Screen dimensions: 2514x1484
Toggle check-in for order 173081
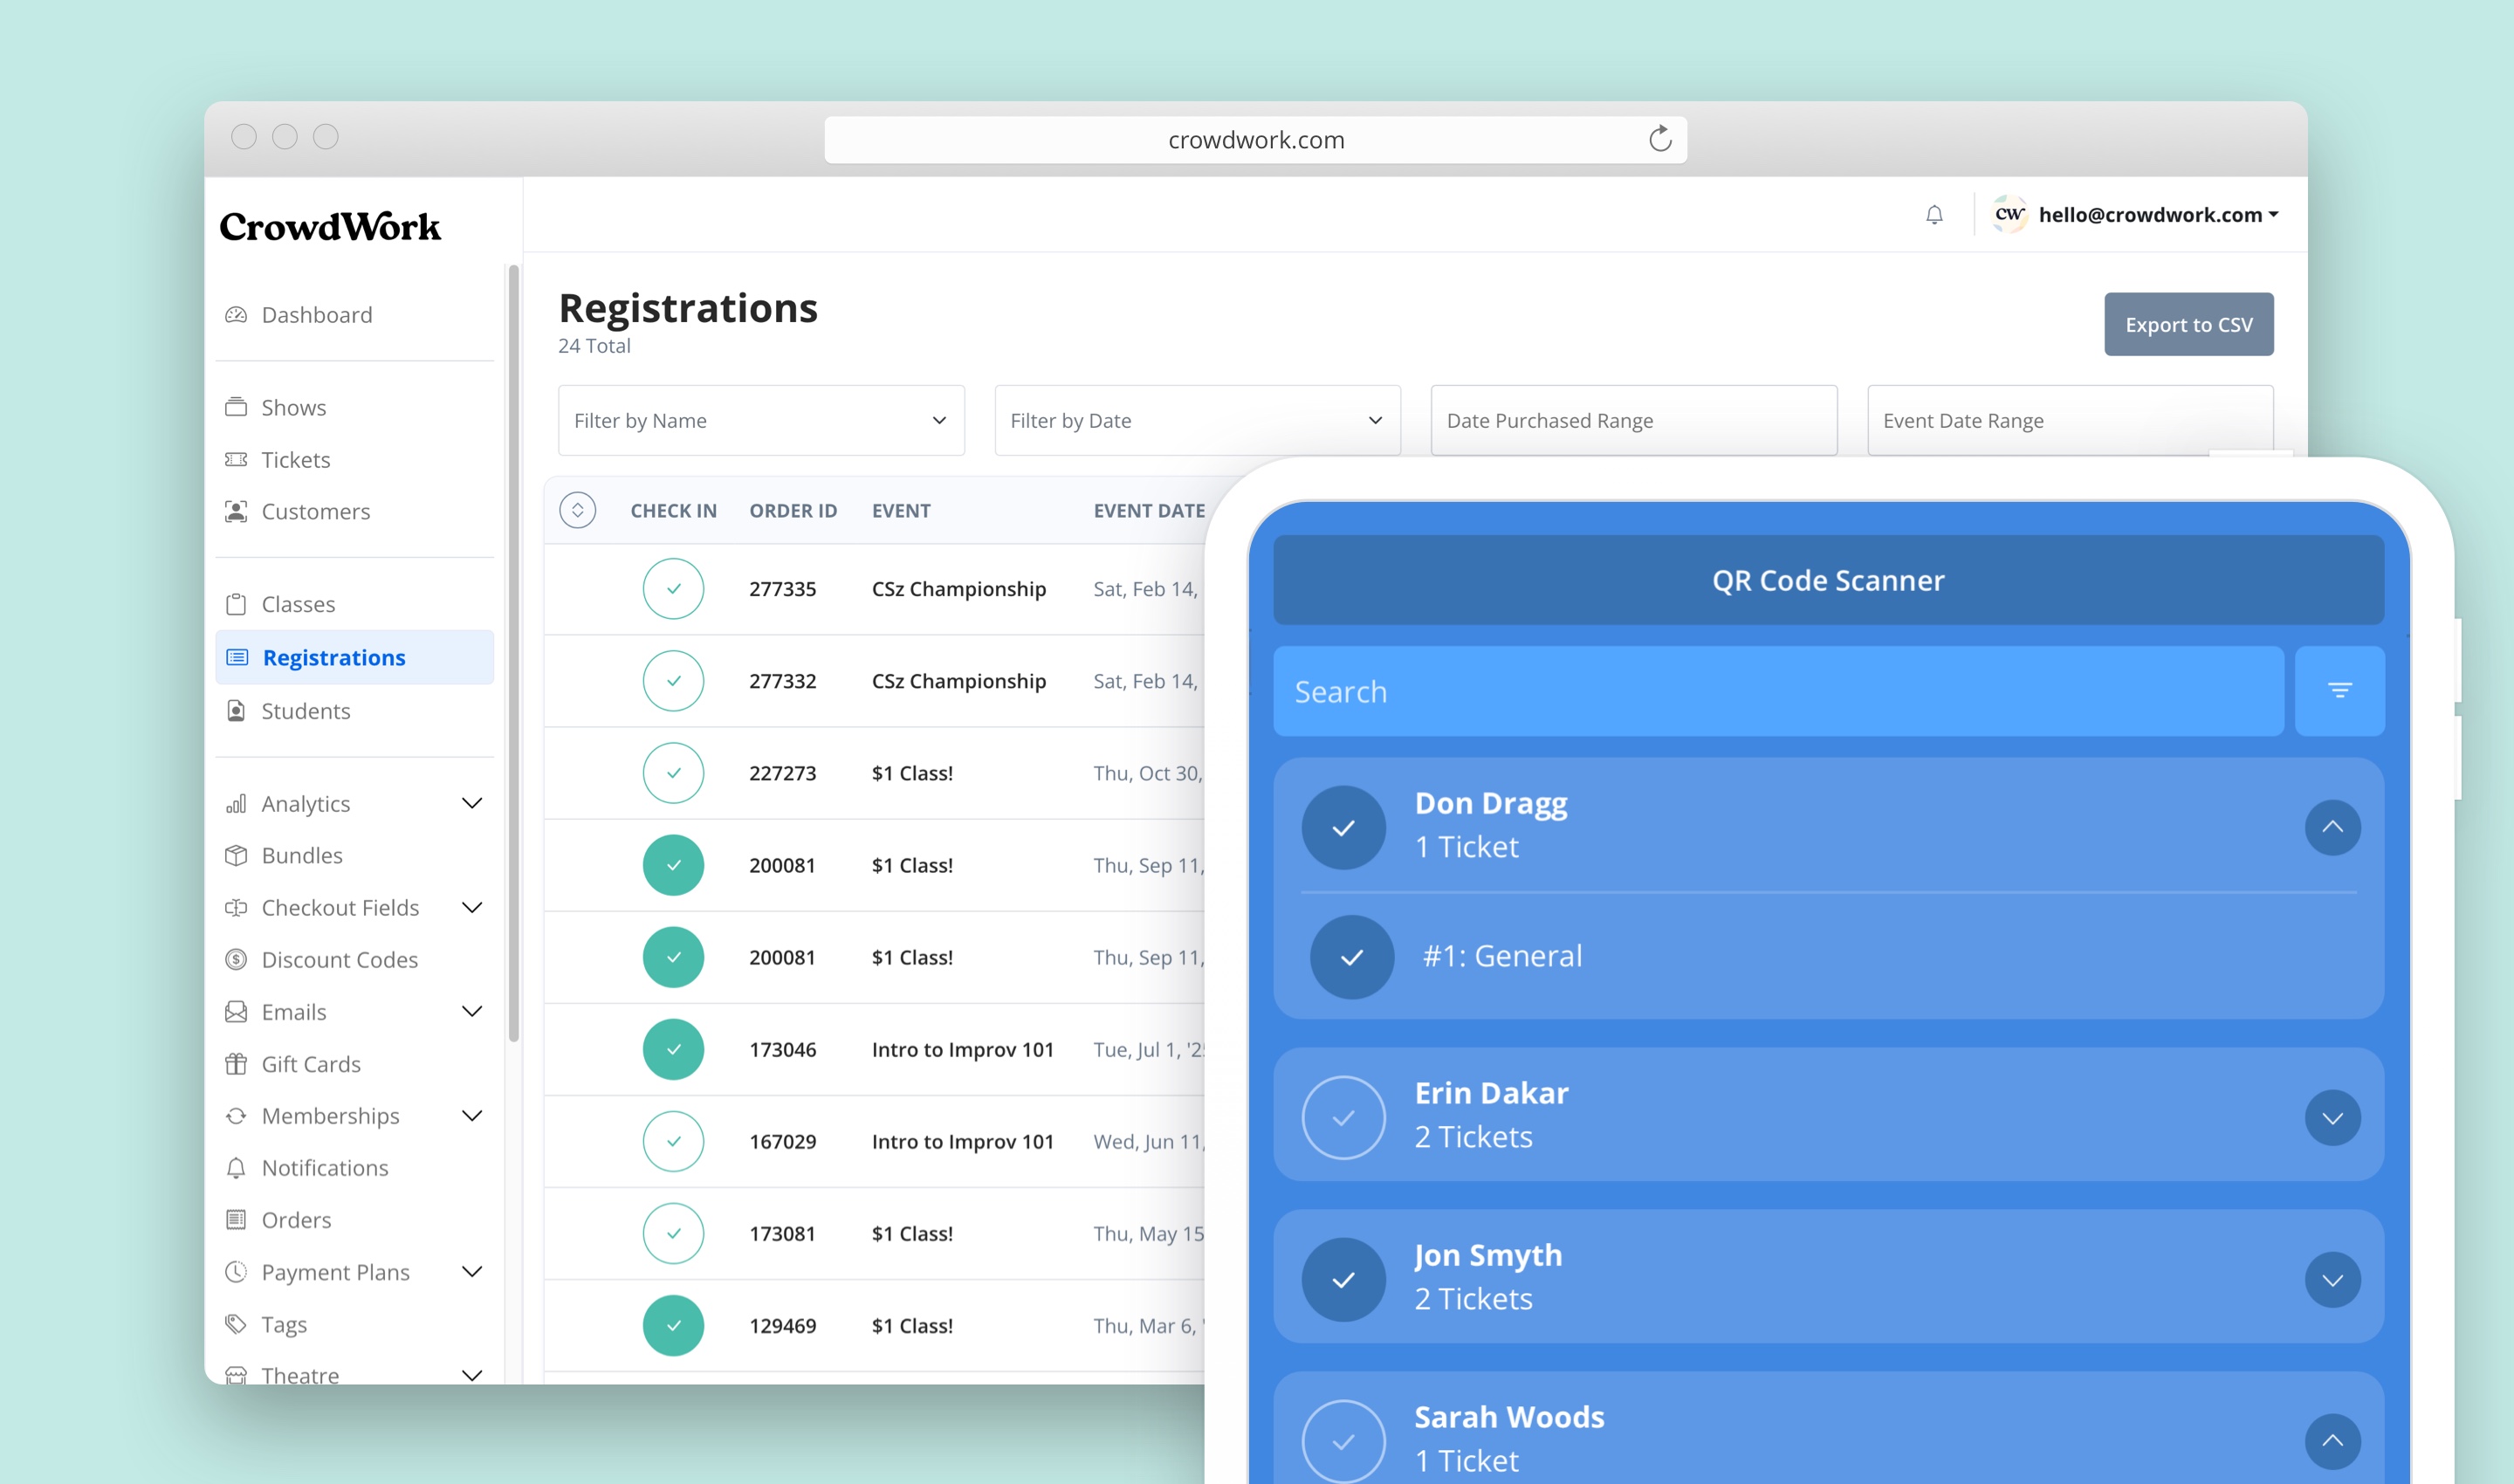pyautogui.click(x=673, y=1233)
